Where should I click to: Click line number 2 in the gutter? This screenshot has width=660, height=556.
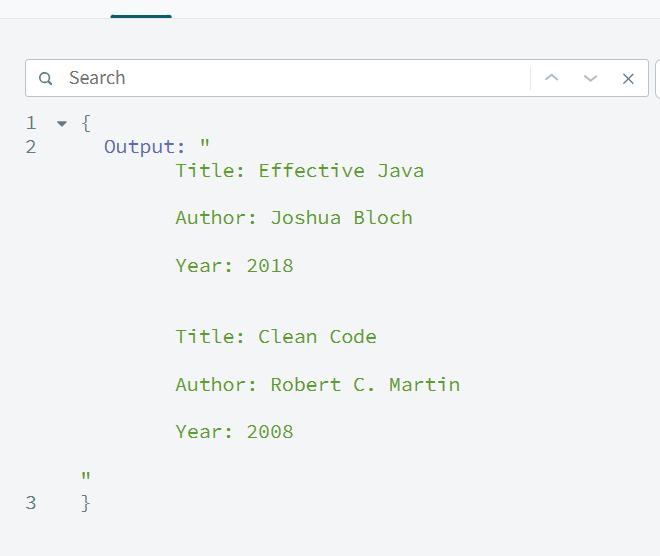point(31,147)
